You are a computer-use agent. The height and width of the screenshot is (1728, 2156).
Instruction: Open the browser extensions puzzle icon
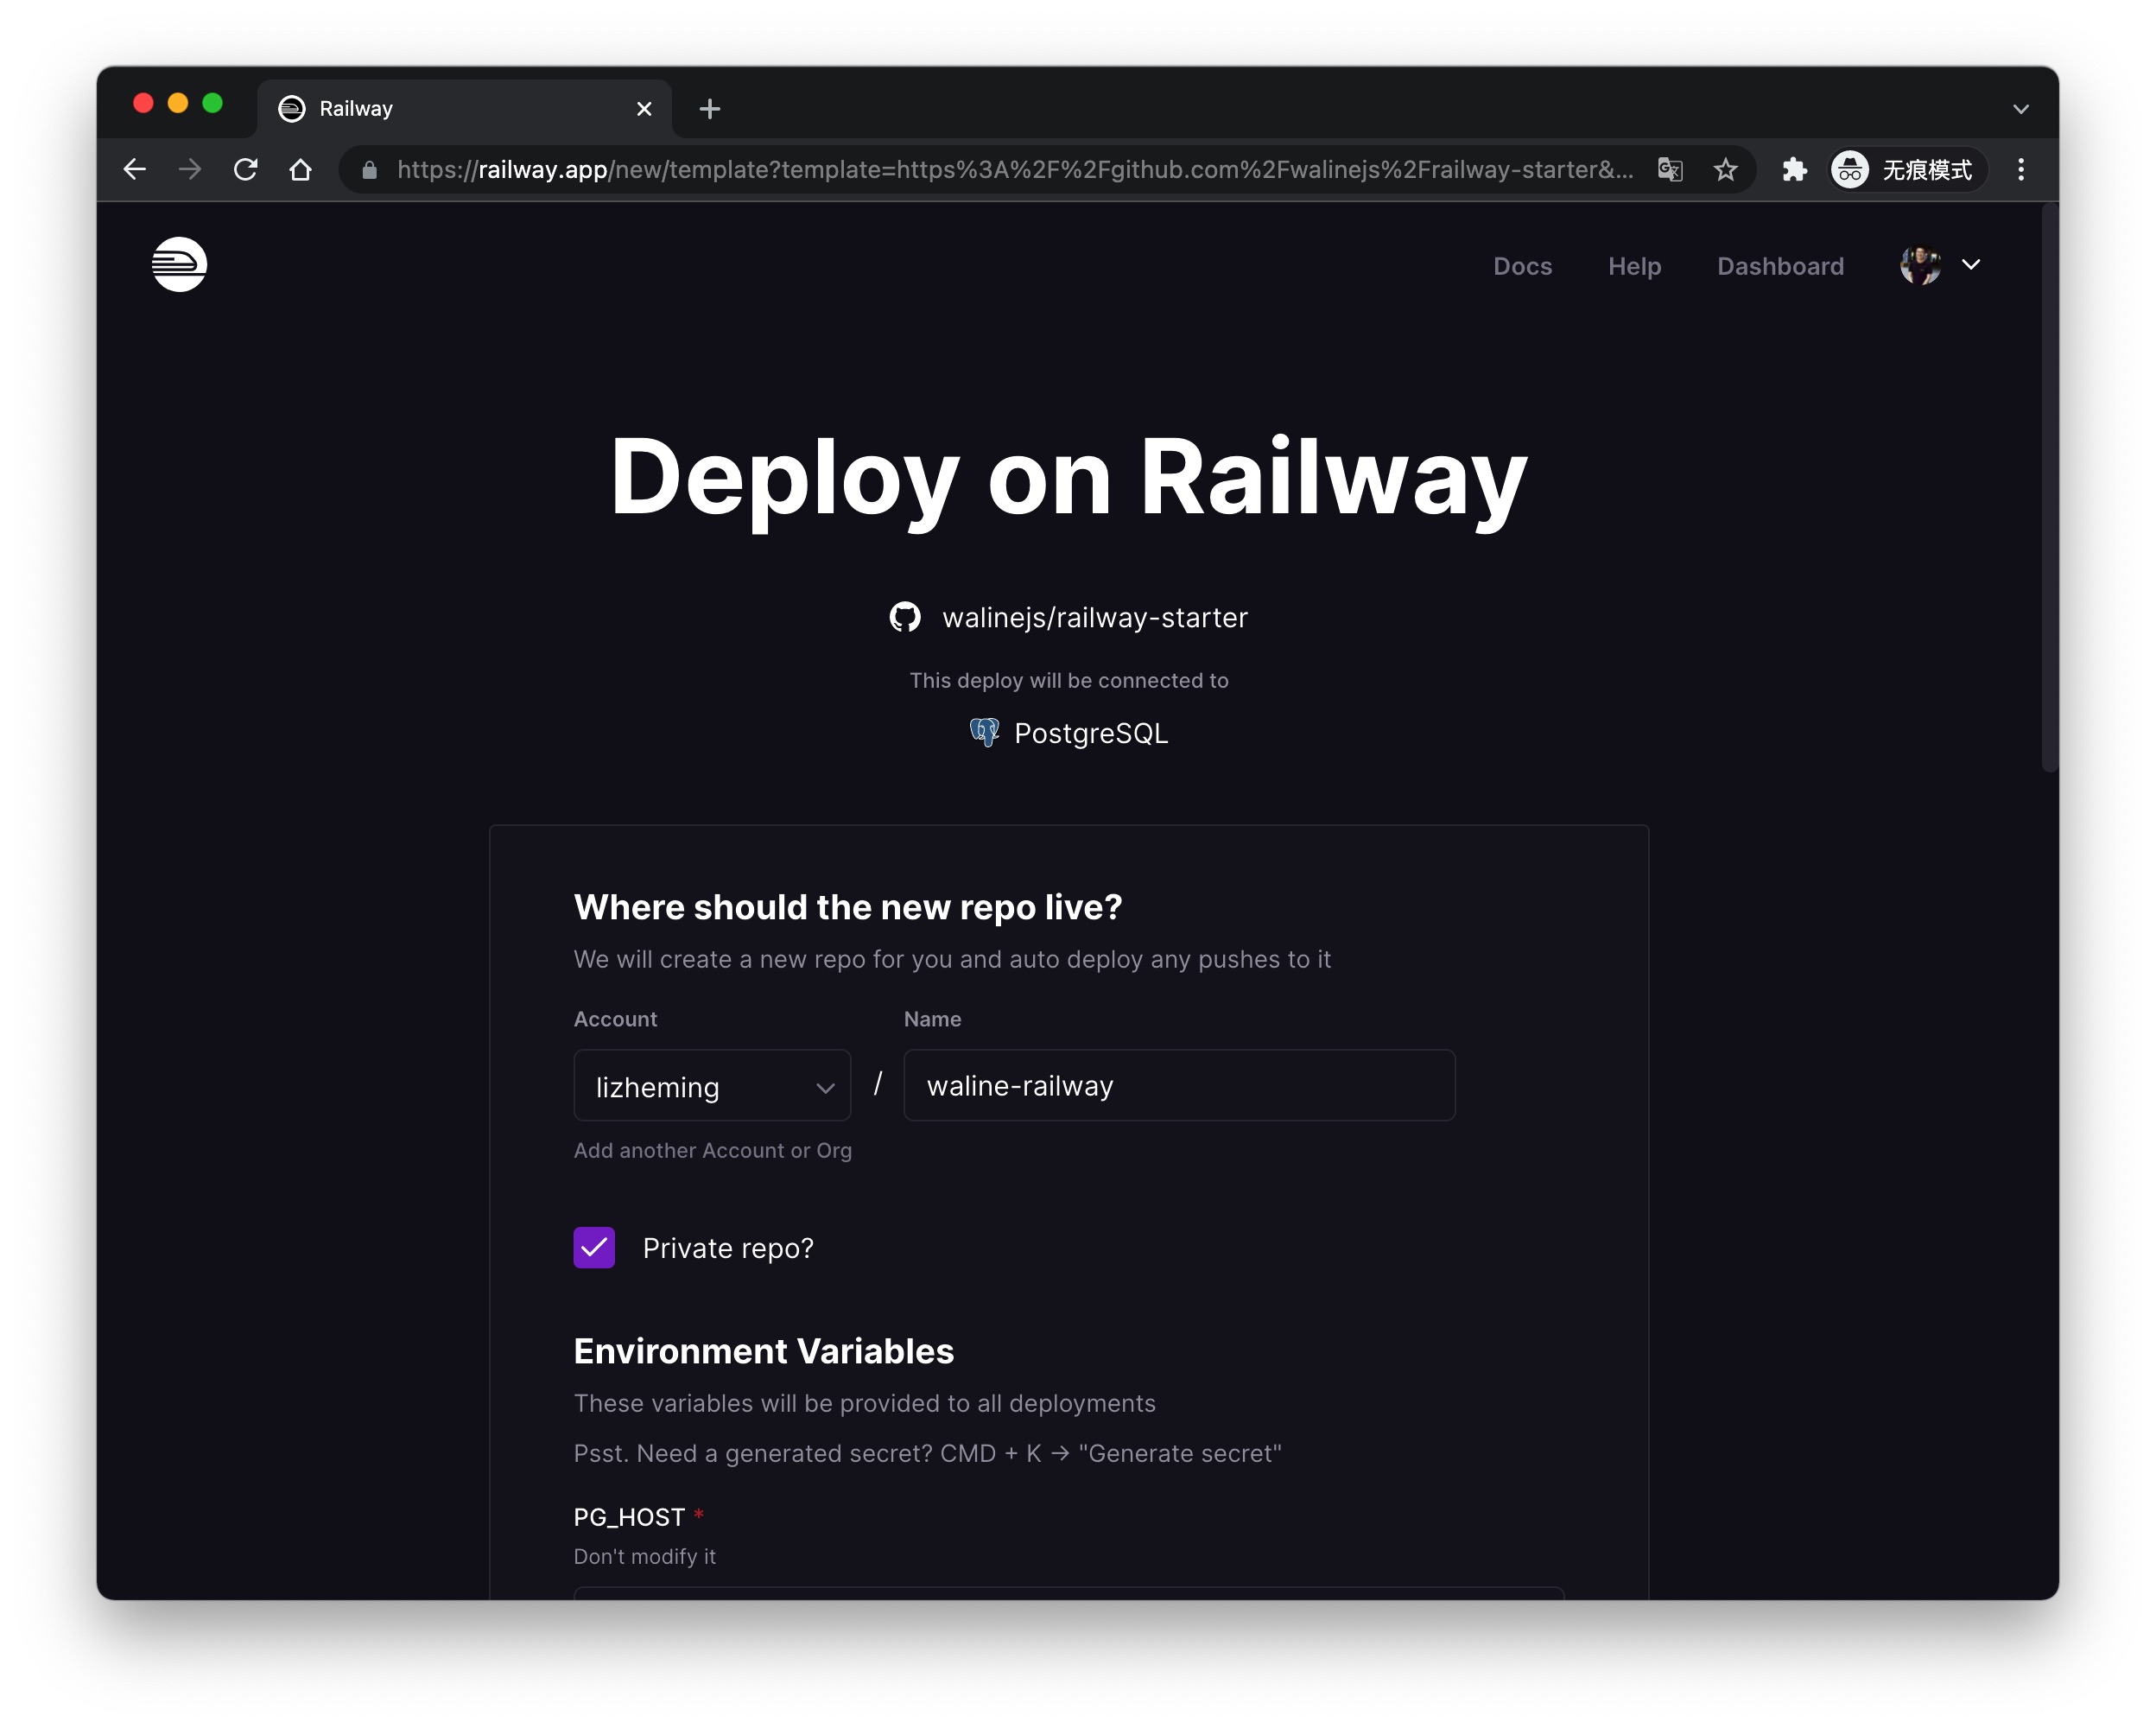1795,170
